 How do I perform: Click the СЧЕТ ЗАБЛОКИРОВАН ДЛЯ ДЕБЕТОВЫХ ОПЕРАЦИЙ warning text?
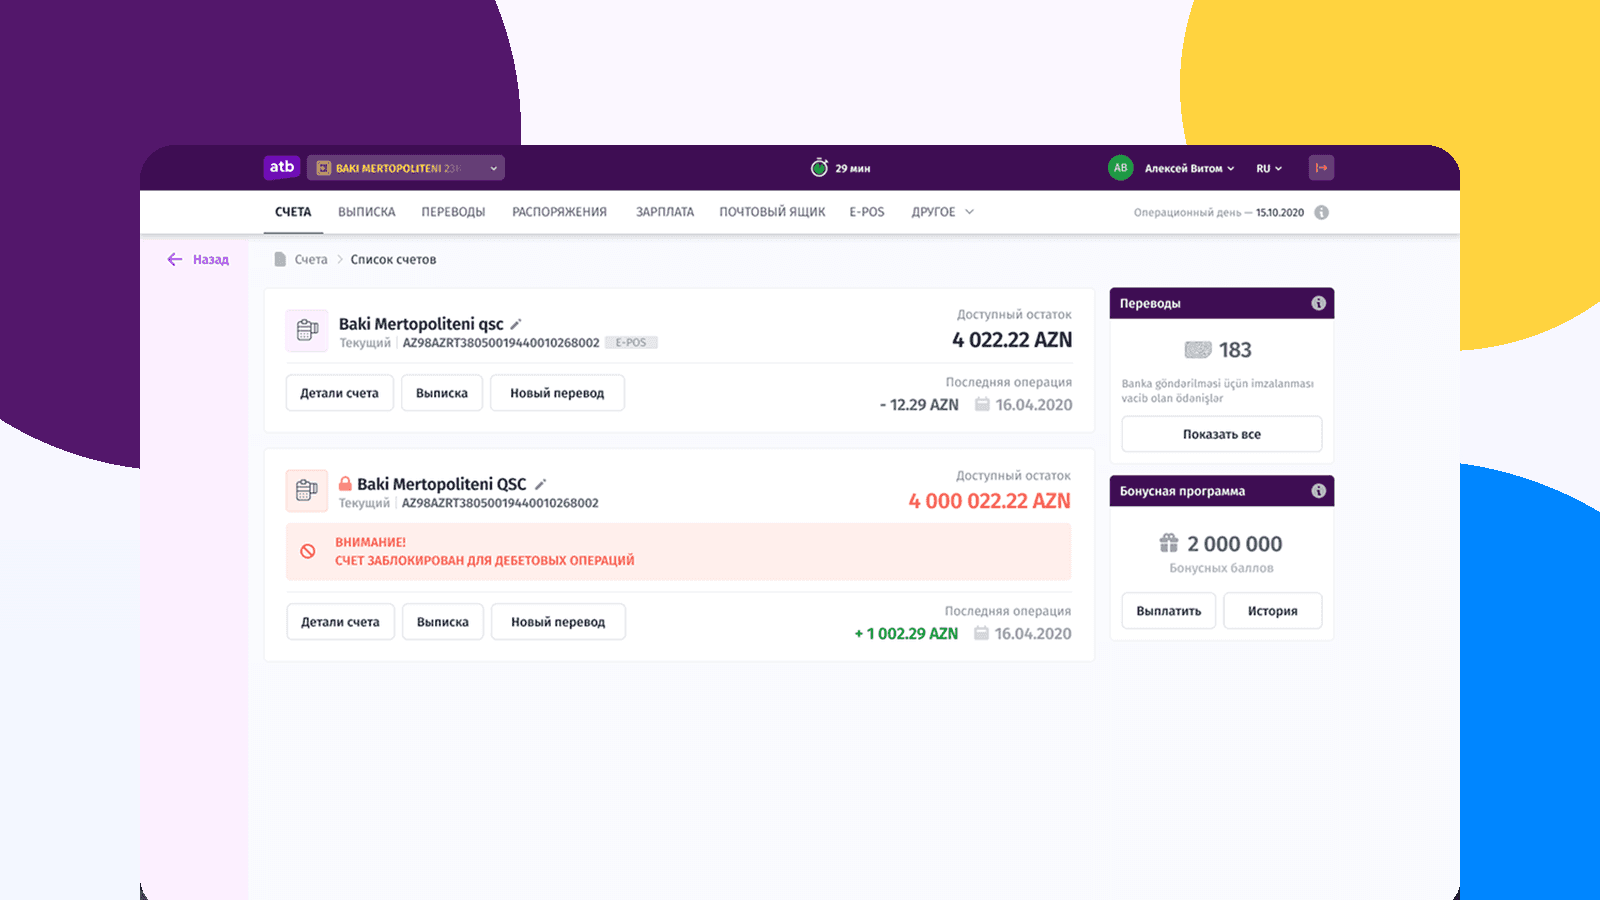point(485,560)
